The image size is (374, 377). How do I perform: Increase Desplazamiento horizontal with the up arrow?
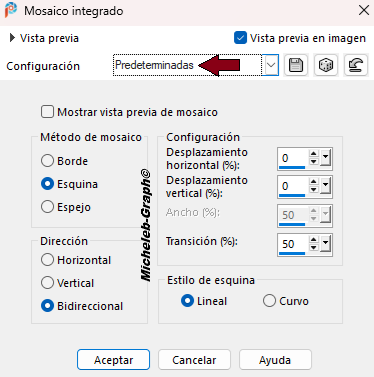[313, 154]
